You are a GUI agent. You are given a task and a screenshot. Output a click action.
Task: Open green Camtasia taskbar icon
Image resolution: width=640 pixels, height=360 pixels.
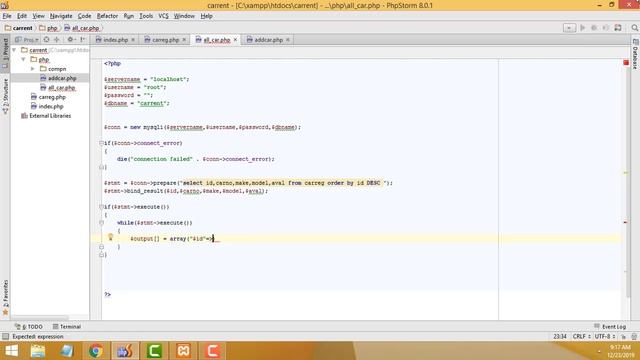click(154, 351)
